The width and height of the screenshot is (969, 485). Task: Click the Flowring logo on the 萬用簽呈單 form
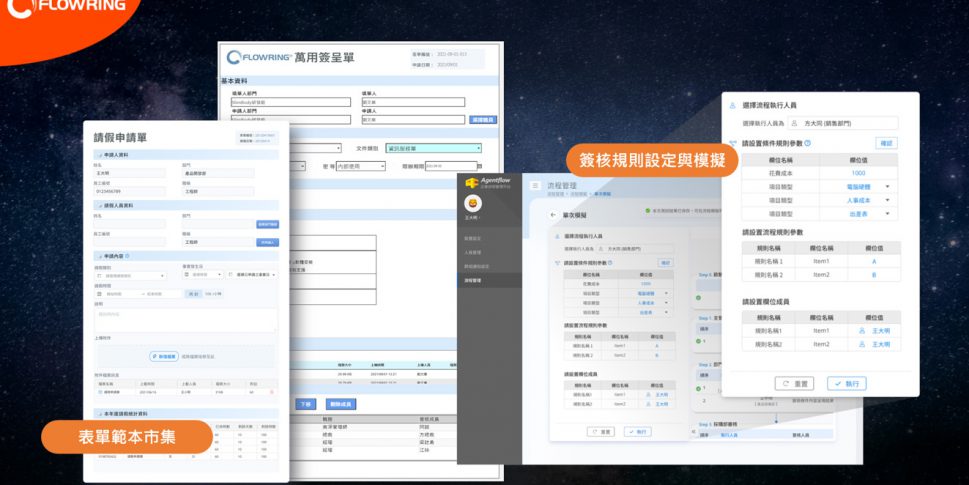coord(259,57)
